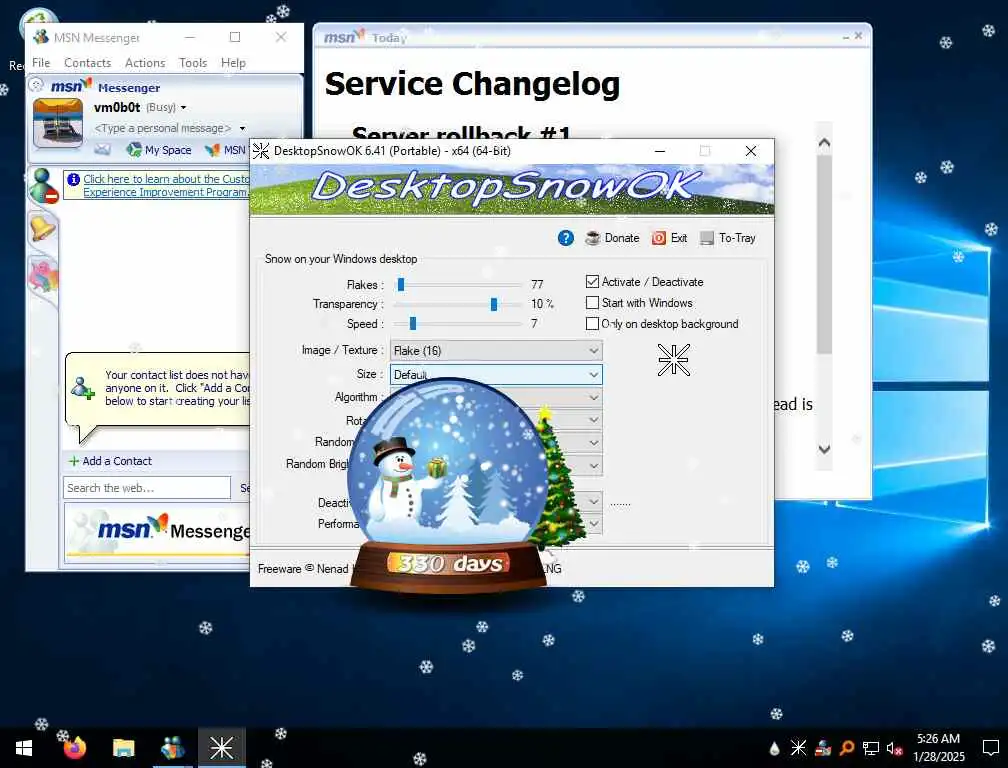Click the MSN Messenger banner at the bottom

158,531
